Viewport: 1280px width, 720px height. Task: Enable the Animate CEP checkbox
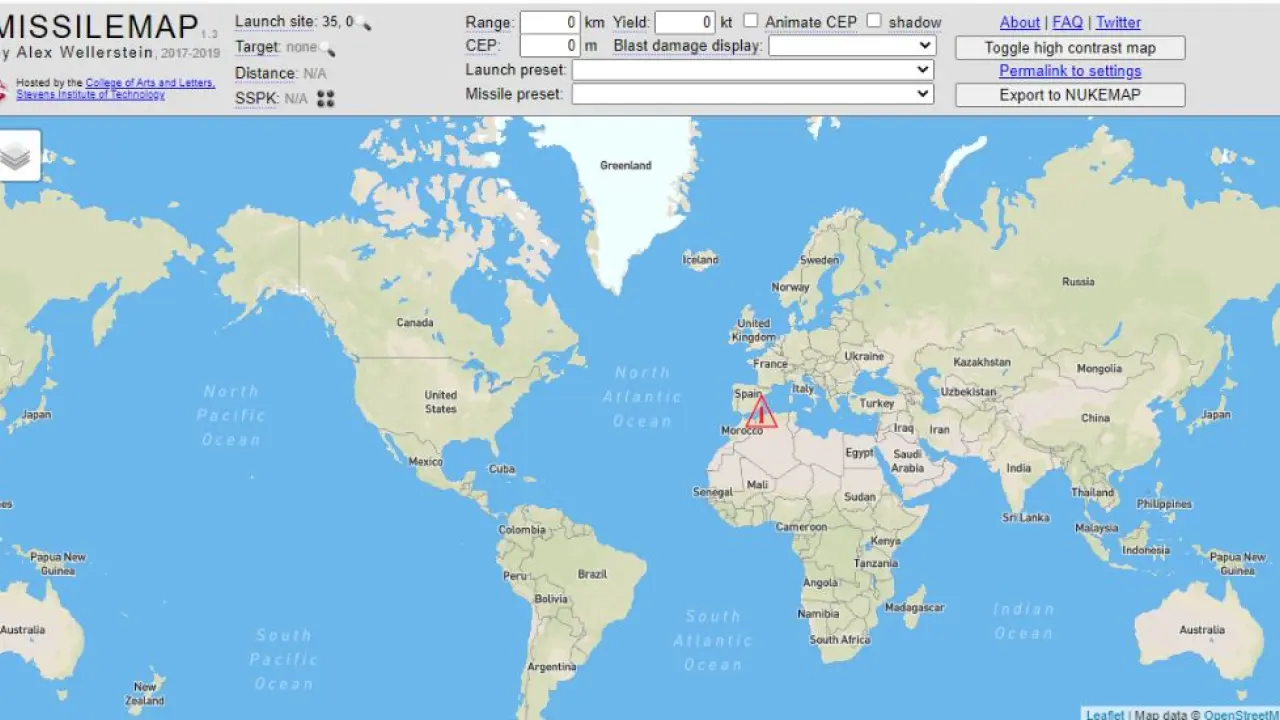(751, 21)
